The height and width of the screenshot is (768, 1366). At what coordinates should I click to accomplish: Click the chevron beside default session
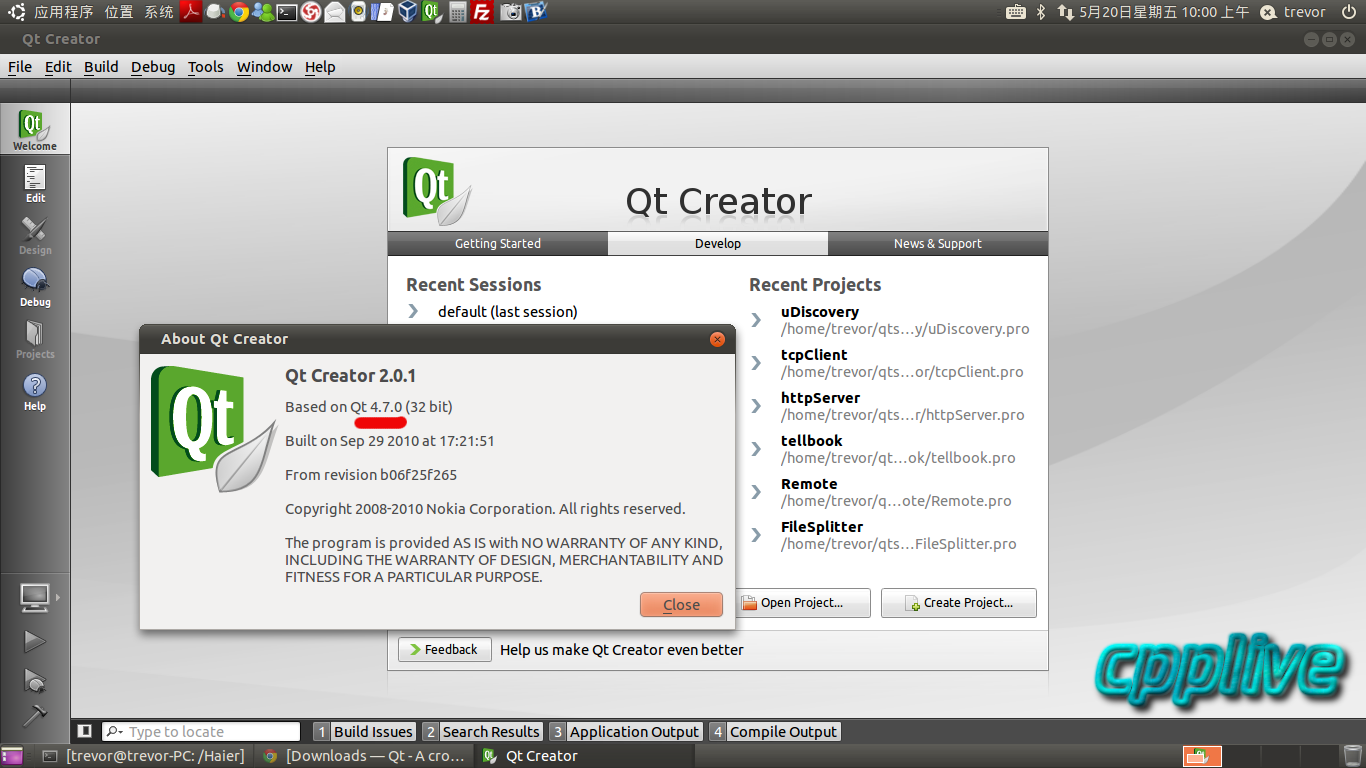click(413, 312)
